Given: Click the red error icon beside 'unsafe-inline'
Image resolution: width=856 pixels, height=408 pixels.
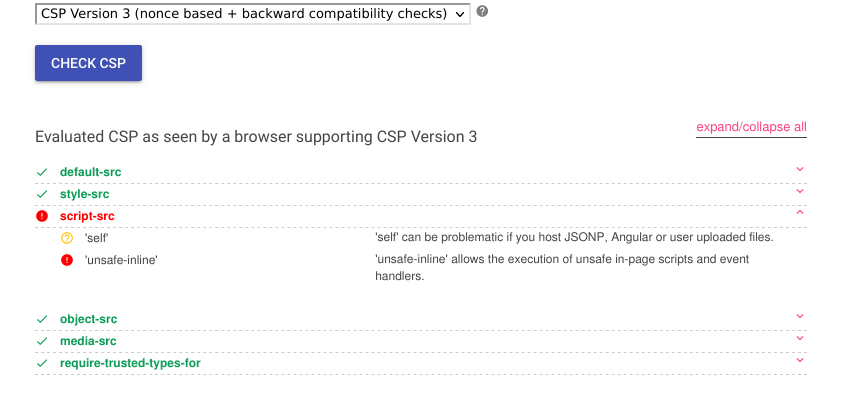Looking at the screenshot, I should tap(67, 260).
